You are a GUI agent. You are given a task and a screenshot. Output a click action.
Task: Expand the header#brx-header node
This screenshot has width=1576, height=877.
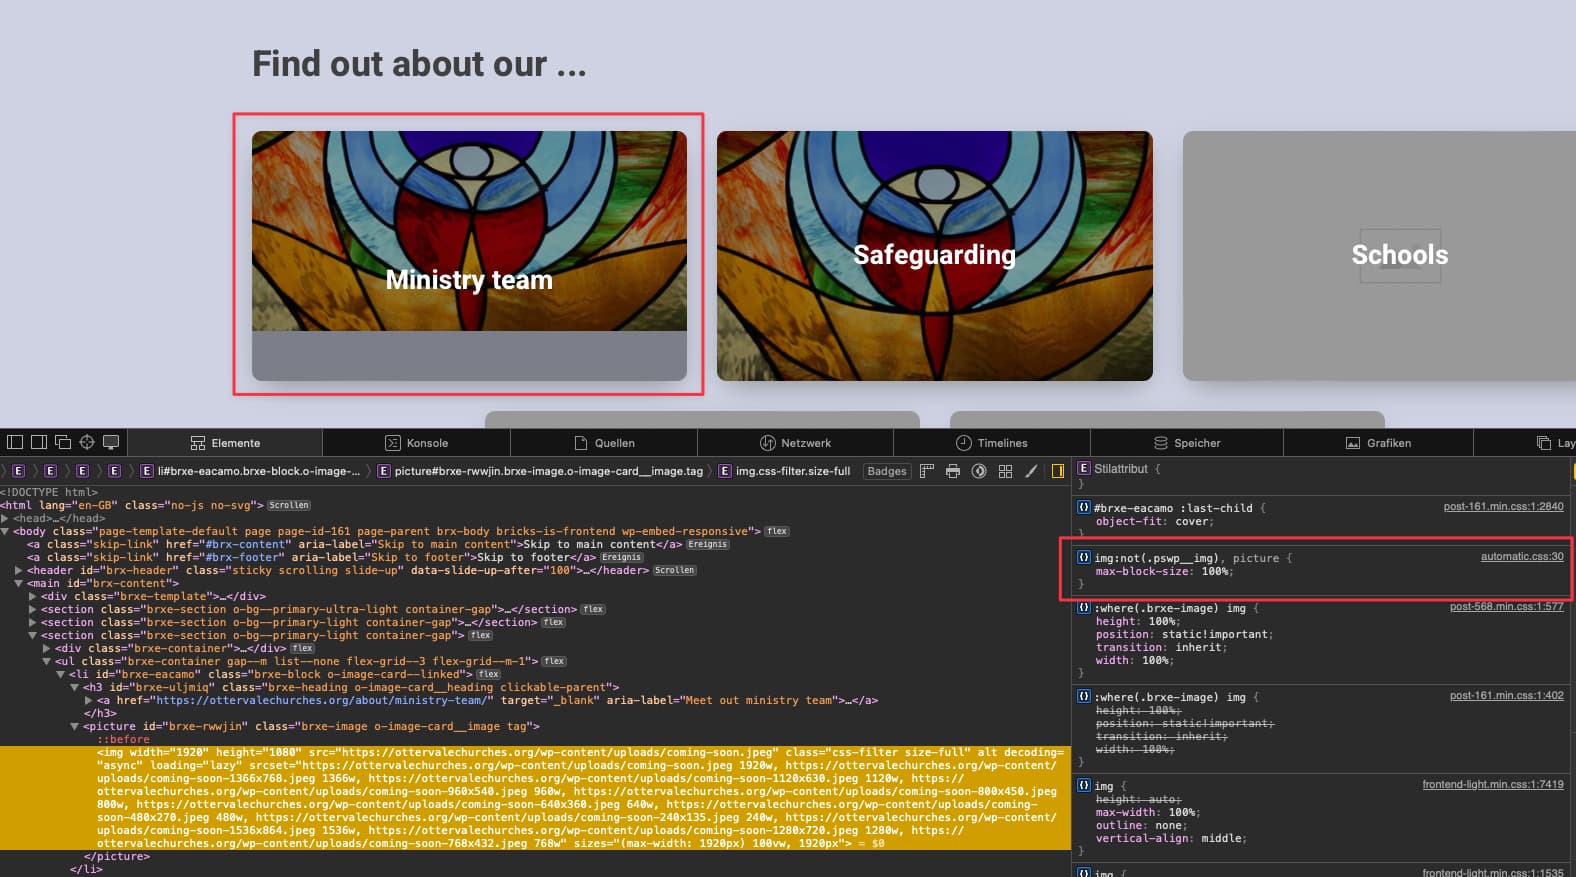(x=19, y=570)
